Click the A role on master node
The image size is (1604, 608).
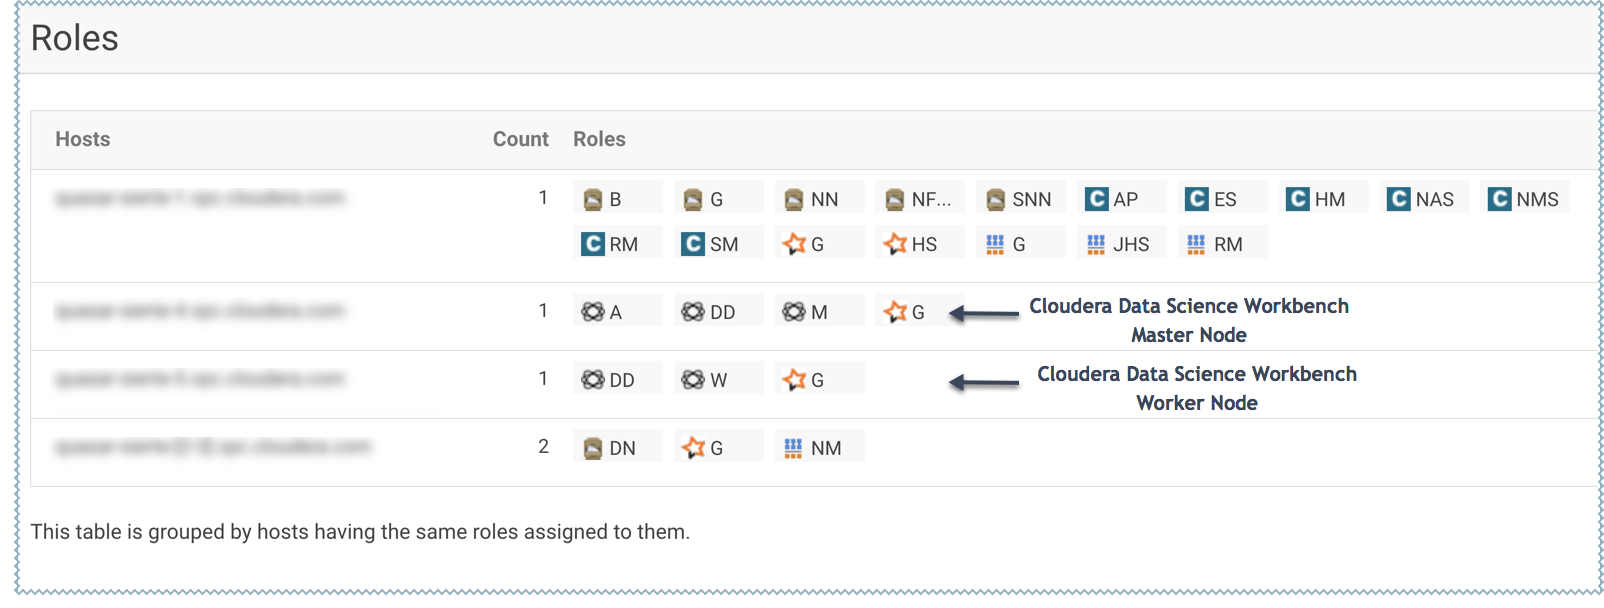click(x=603, y=312)
